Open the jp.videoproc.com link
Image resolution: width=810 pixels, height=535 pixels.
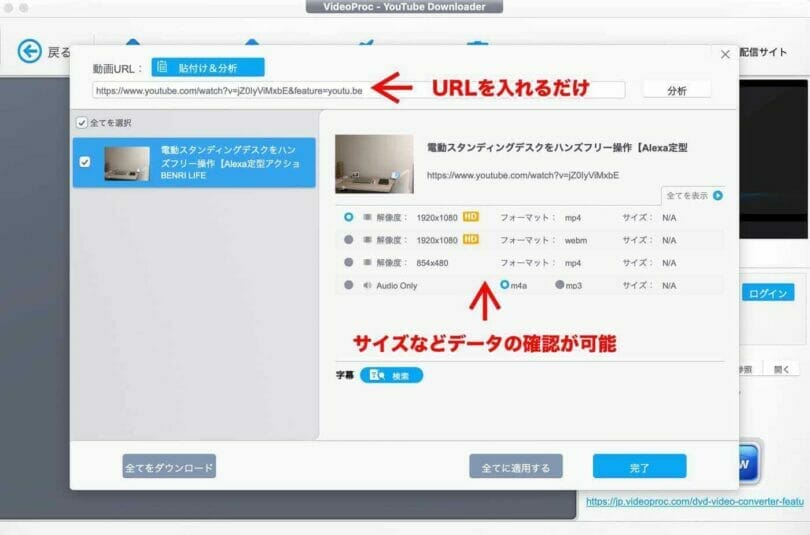(x=695, y=501)
